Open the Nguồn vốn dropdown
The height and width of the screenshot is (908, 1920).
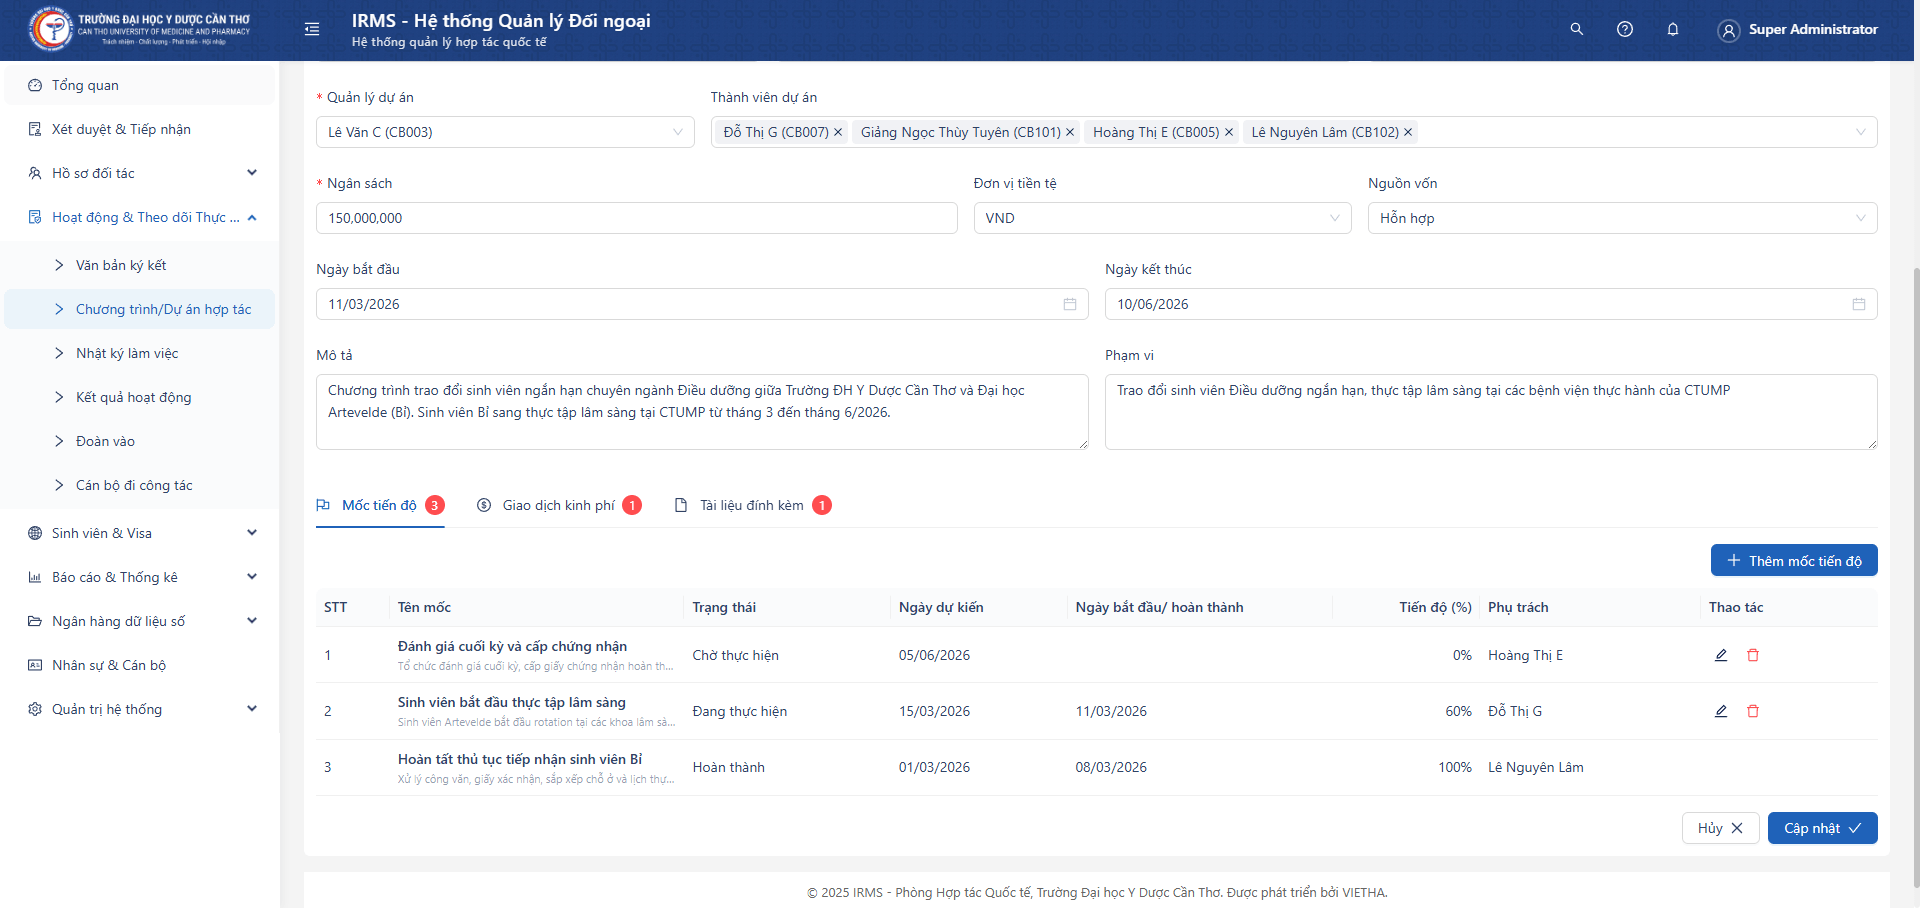coord(1621,218)
